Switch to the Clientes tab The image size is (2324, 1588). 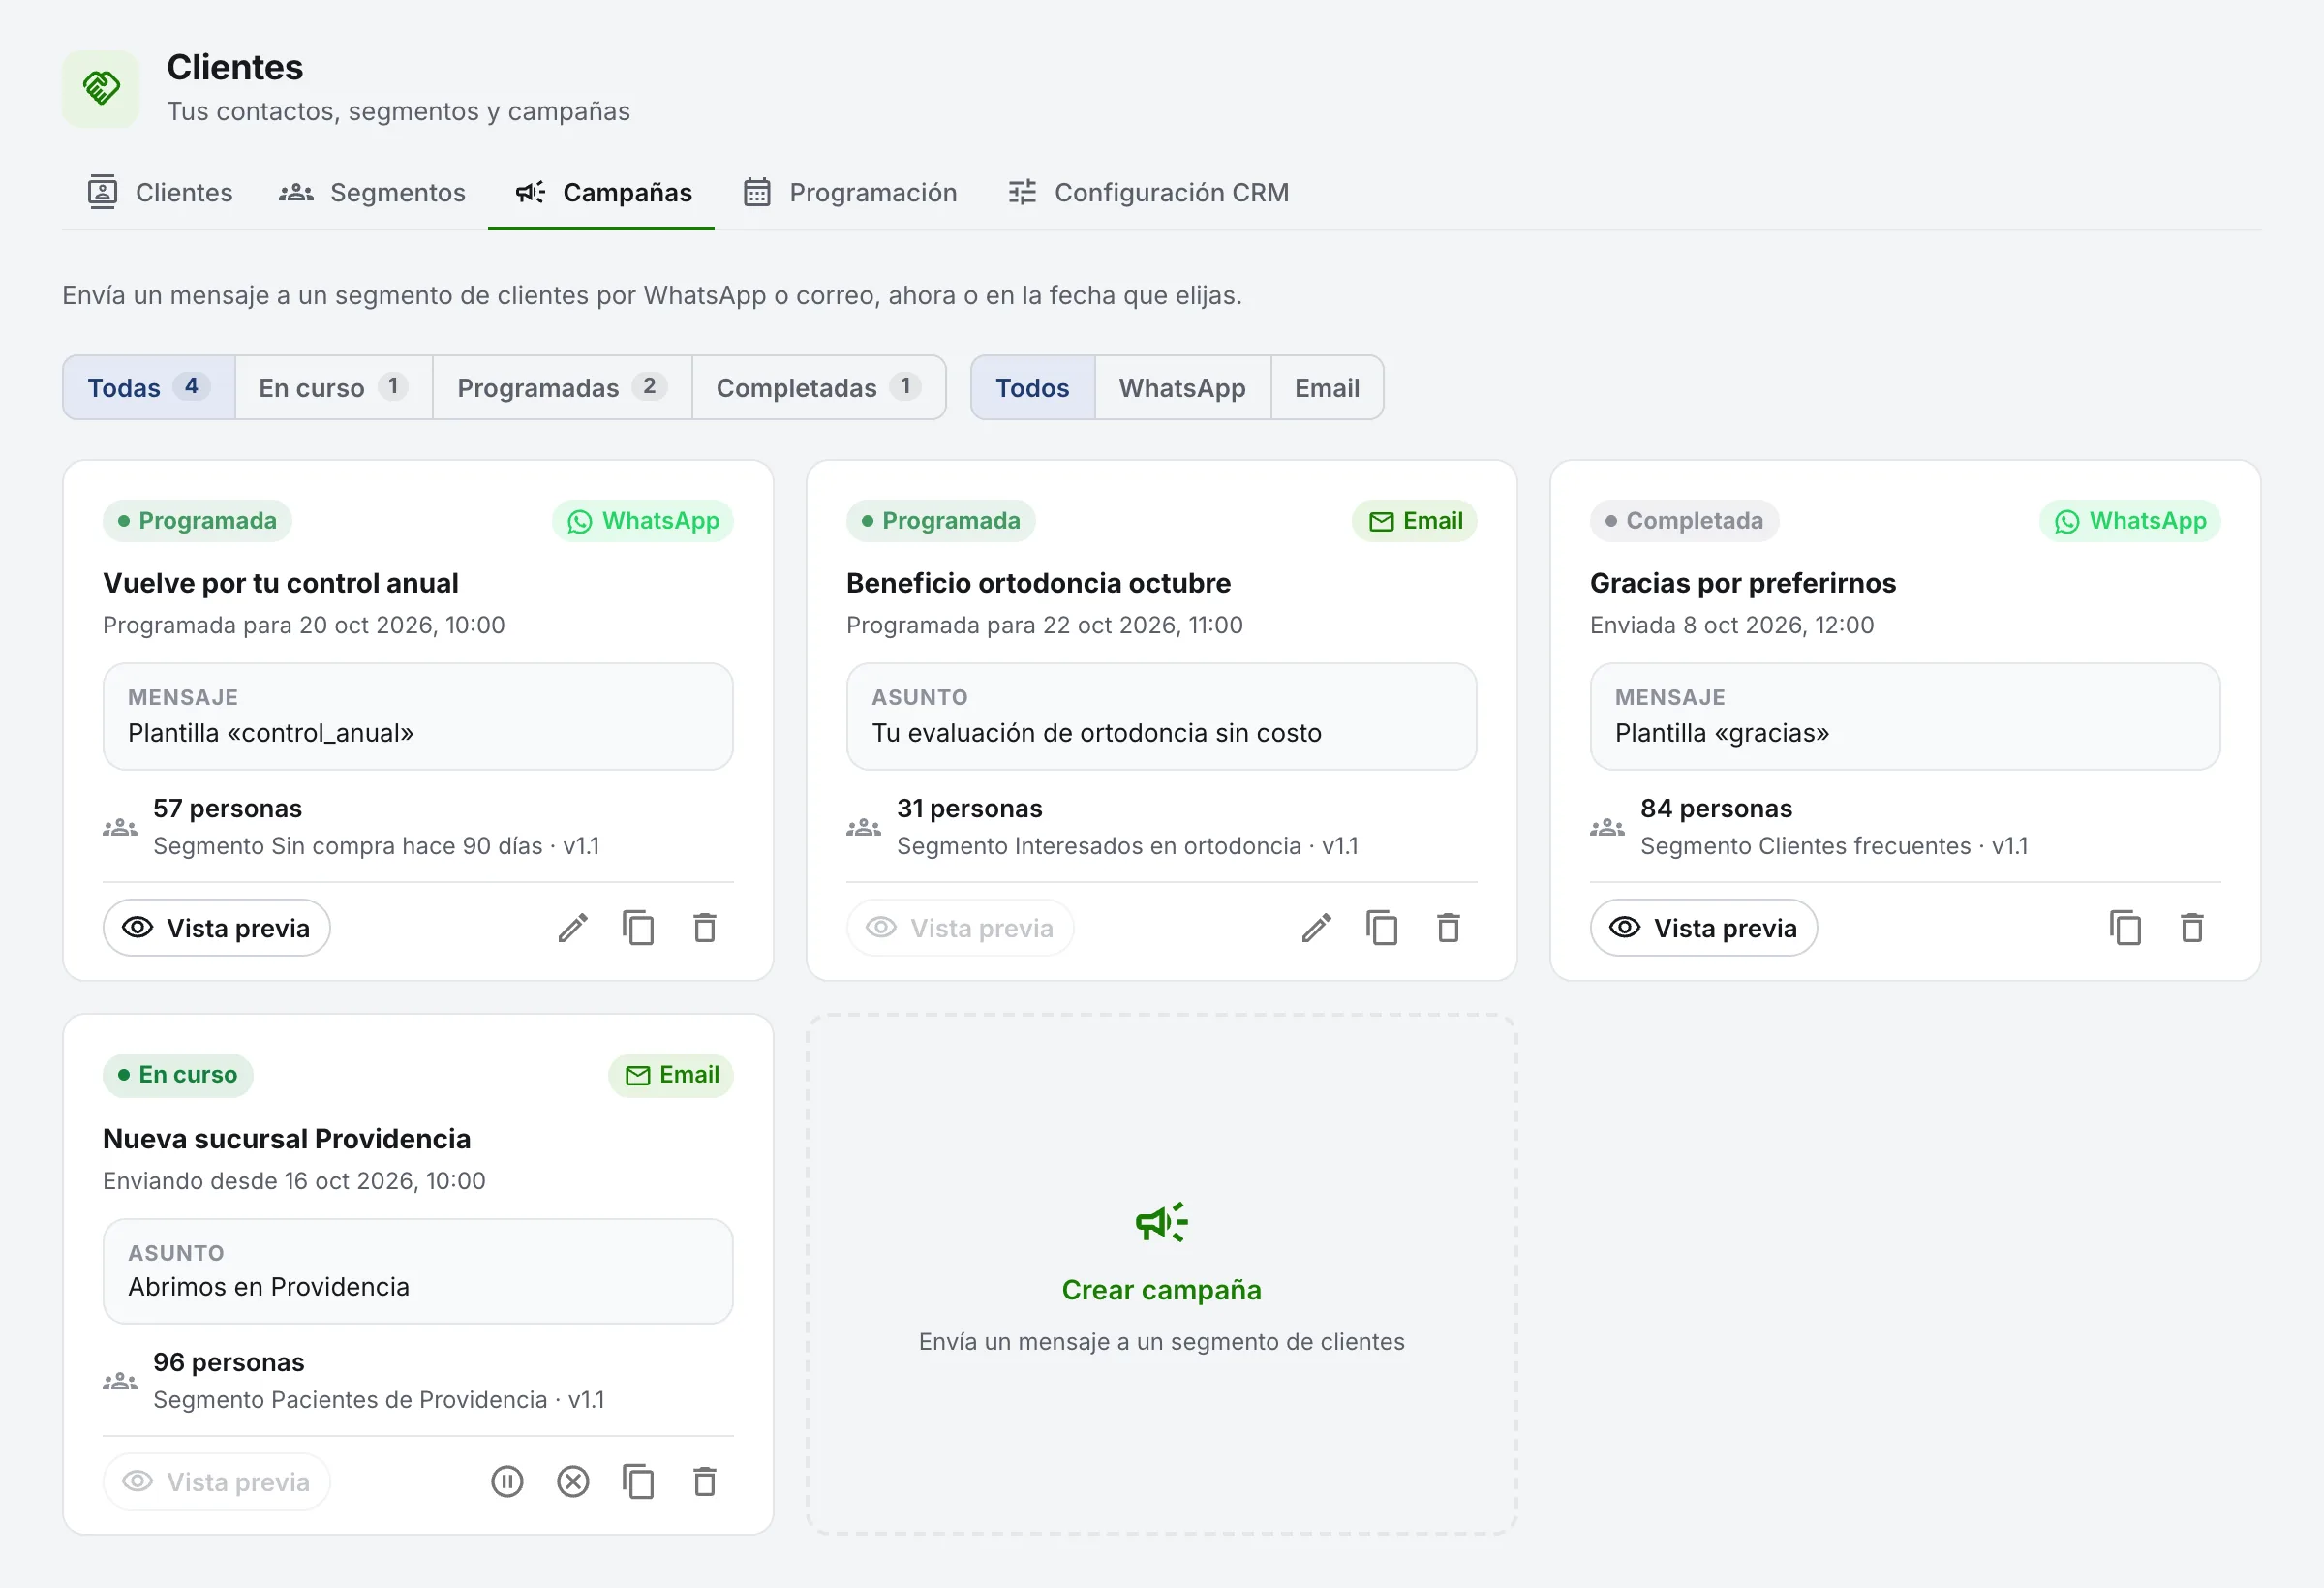click(x=160, y=192)
